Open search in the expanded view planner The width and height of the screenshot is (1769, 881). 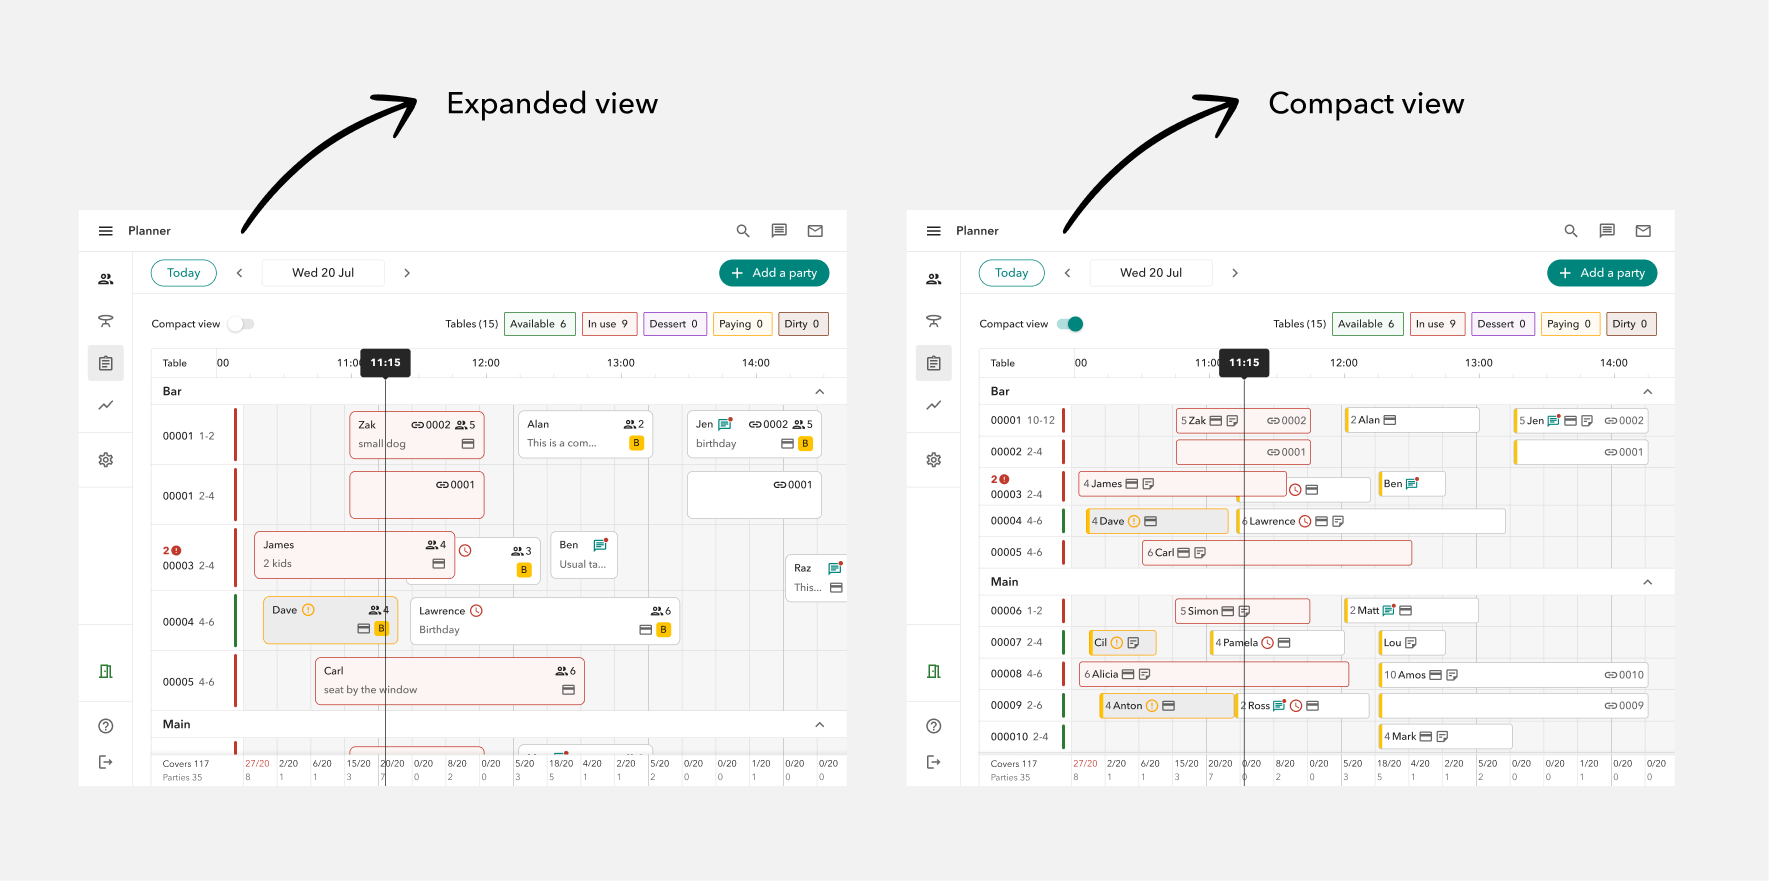tap(743, 231)
